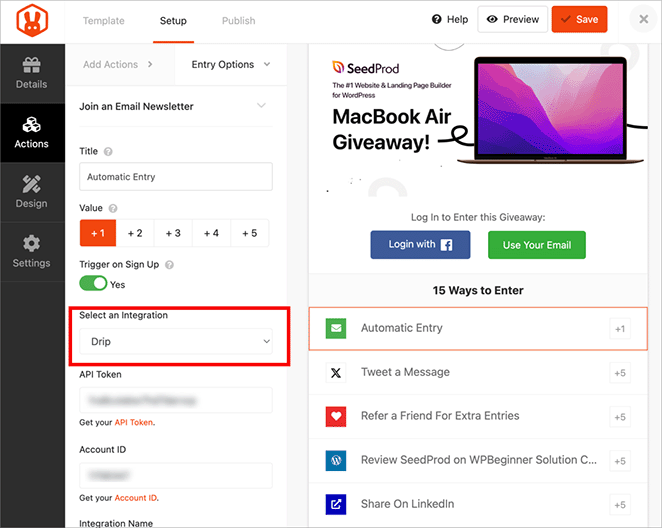Click the Help question mark icon
Image resolution: width=662 pixels, height=528 pixels.
click(437, 19)
